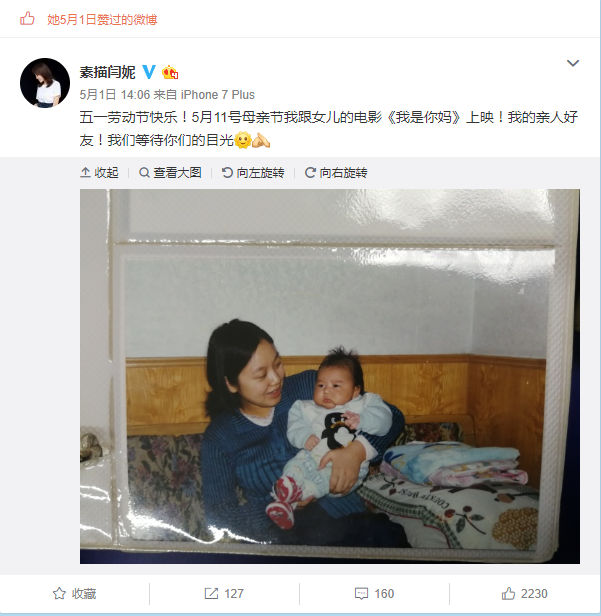This screenshot has width=601, height=616.
Task: Rotate the photo left with 向左旋转
Action: [253, 172]
